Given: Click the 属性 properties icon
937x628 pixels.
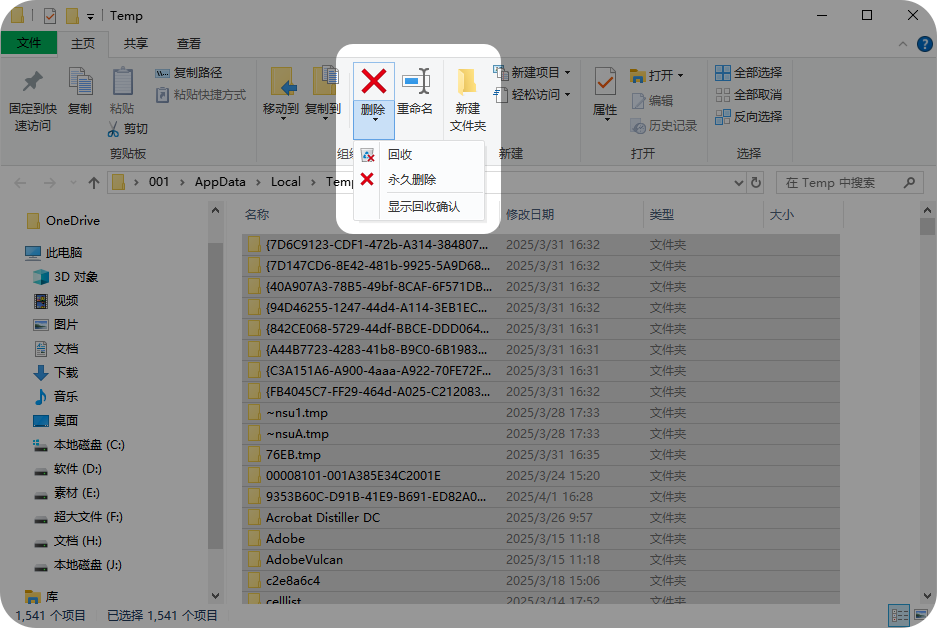Looking at the screenshot, I should [x=605, y=82].
